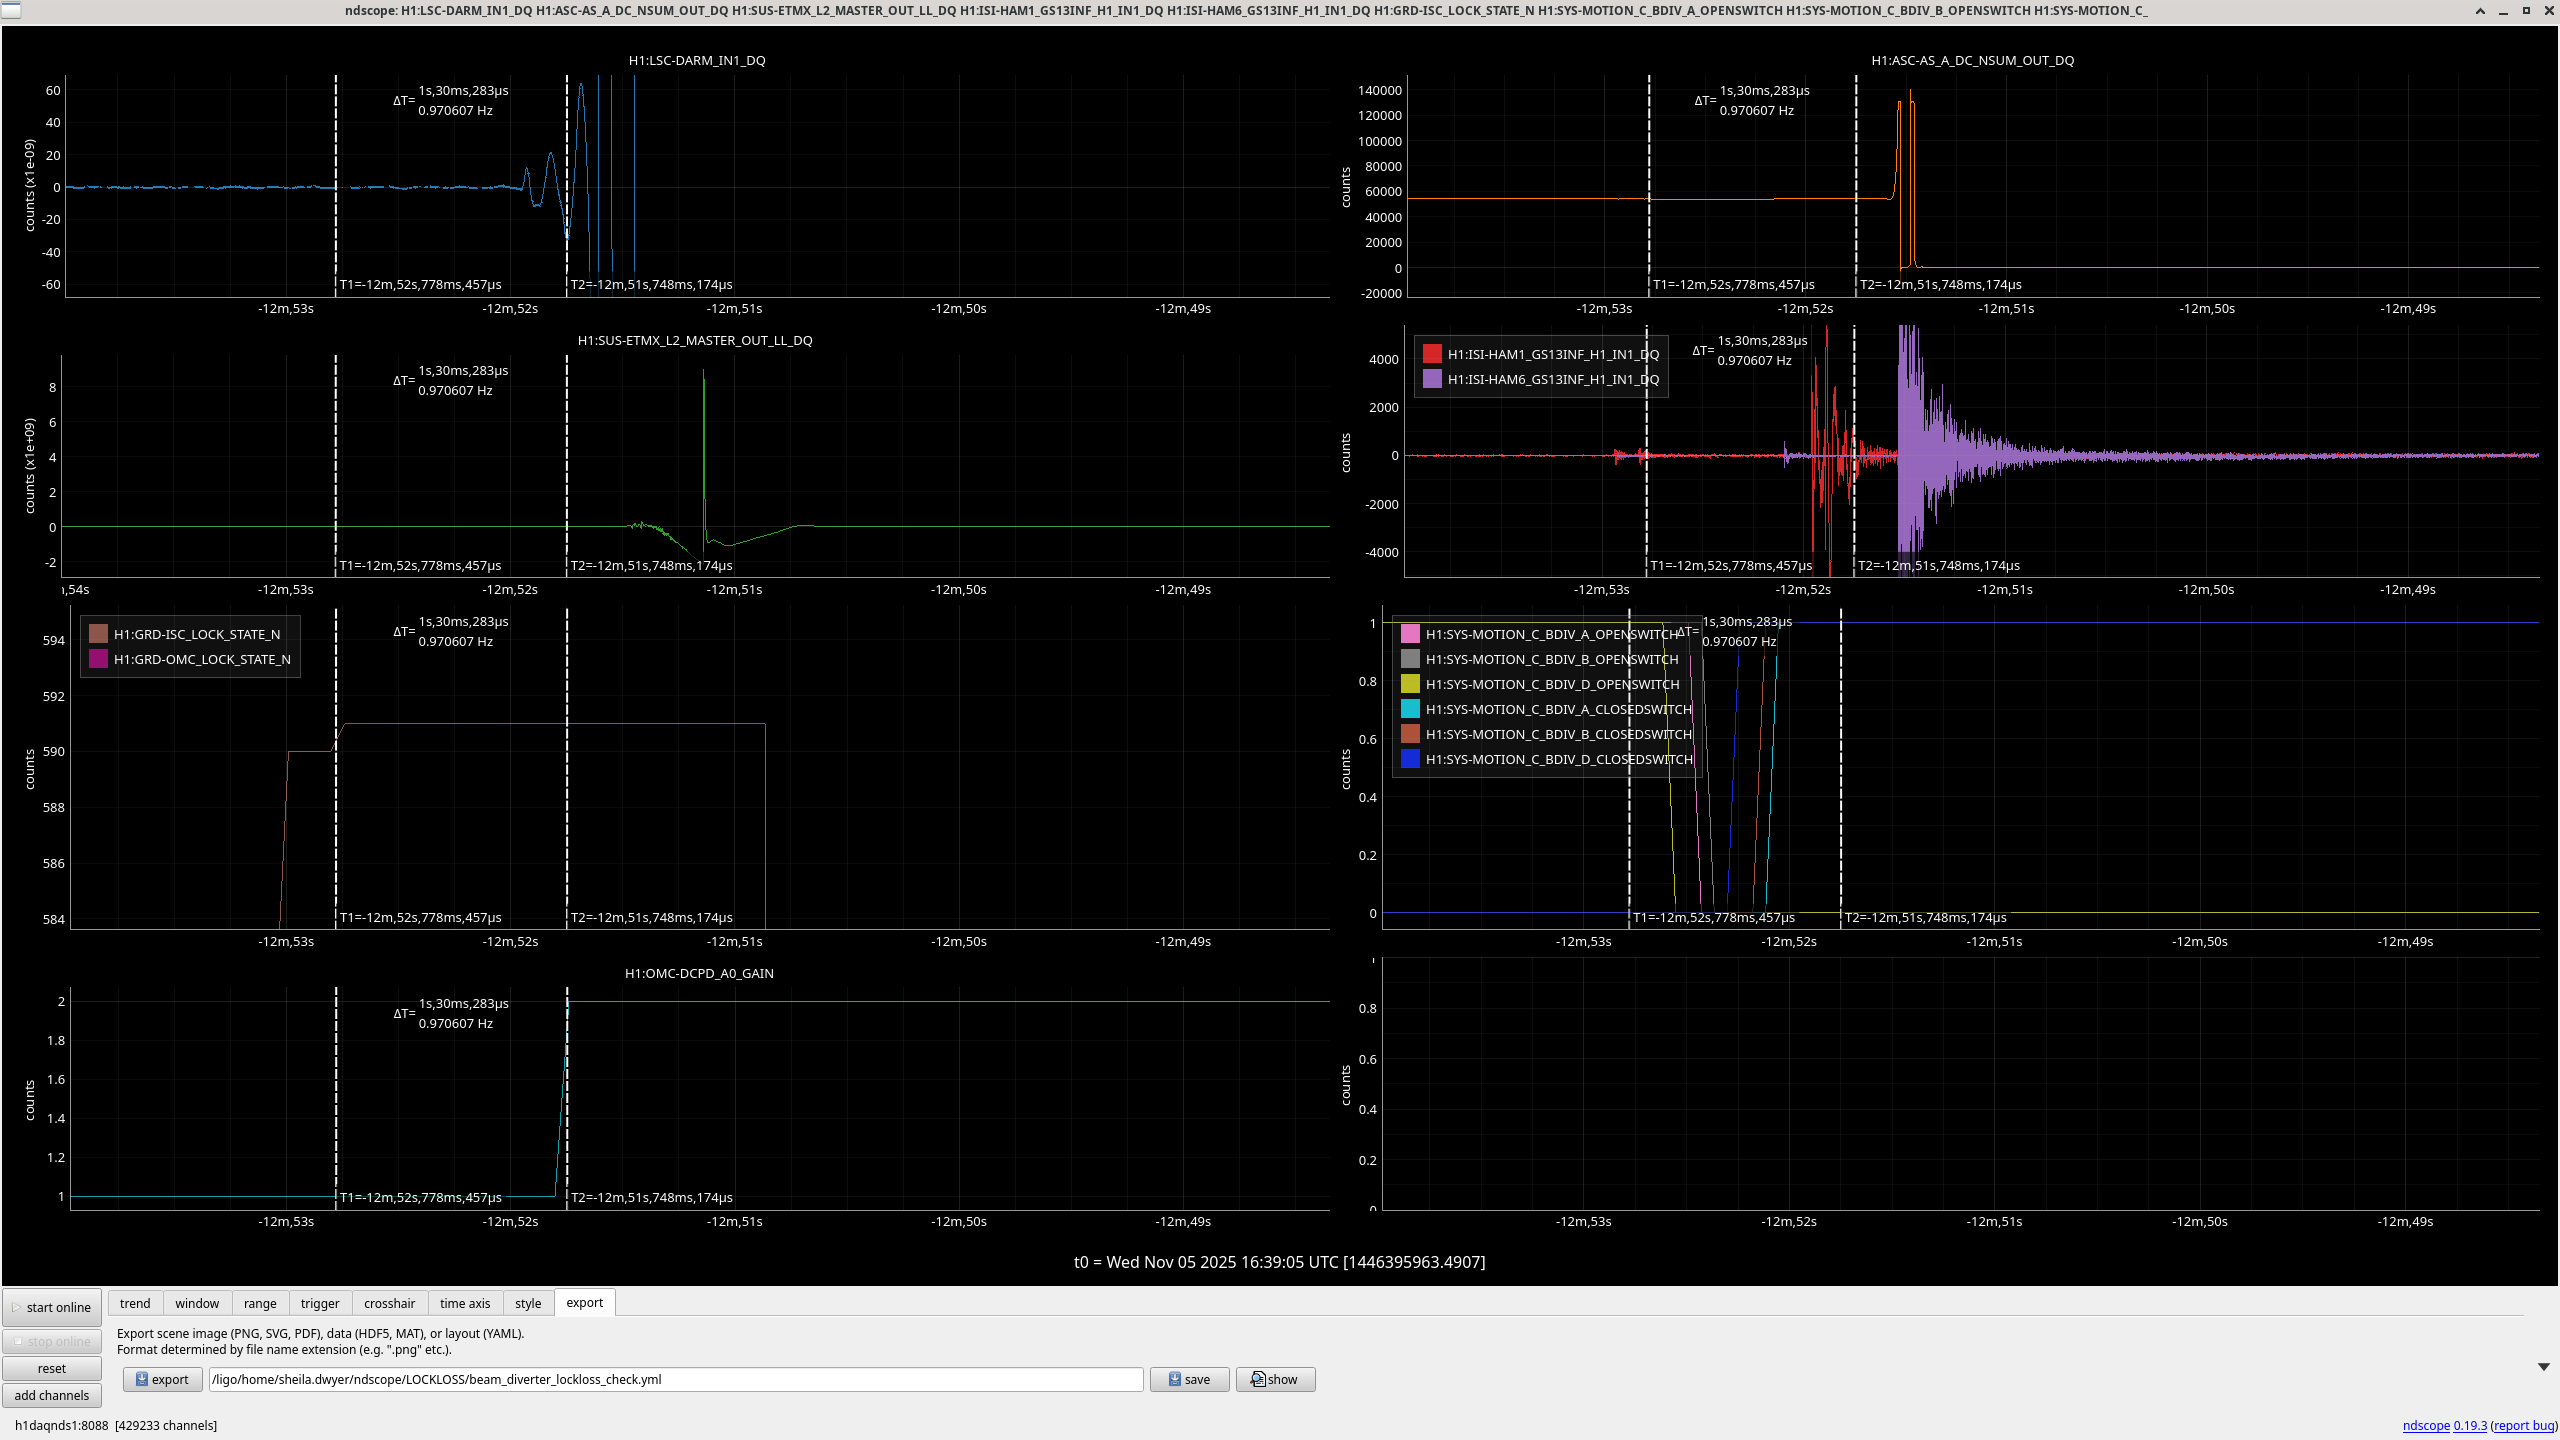
Task: Click the keep-above arrow in title bar
Action: point(2480,11)
